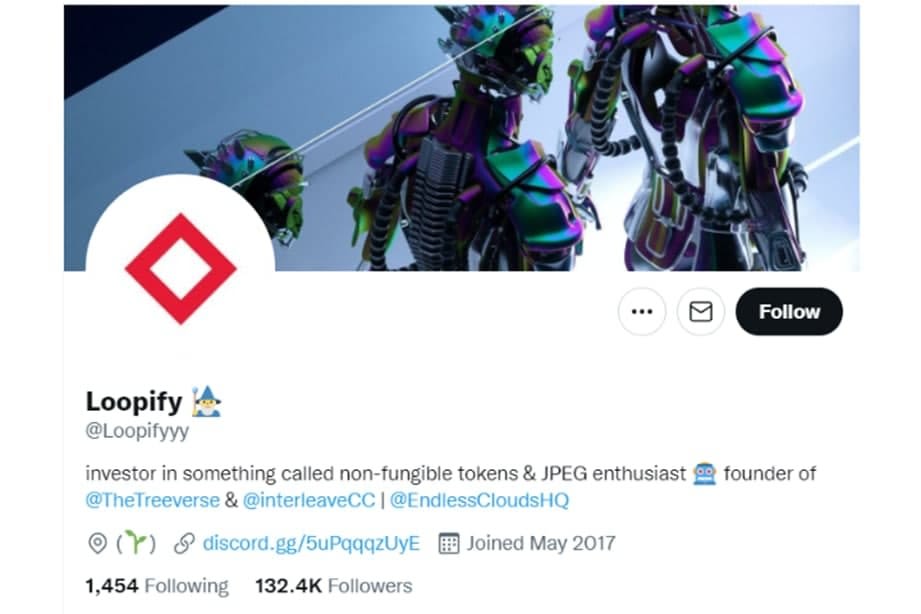Follow the Loopify account
This screenshot has height=614, width=921.
pyautogui.click(x=789, y=311)
